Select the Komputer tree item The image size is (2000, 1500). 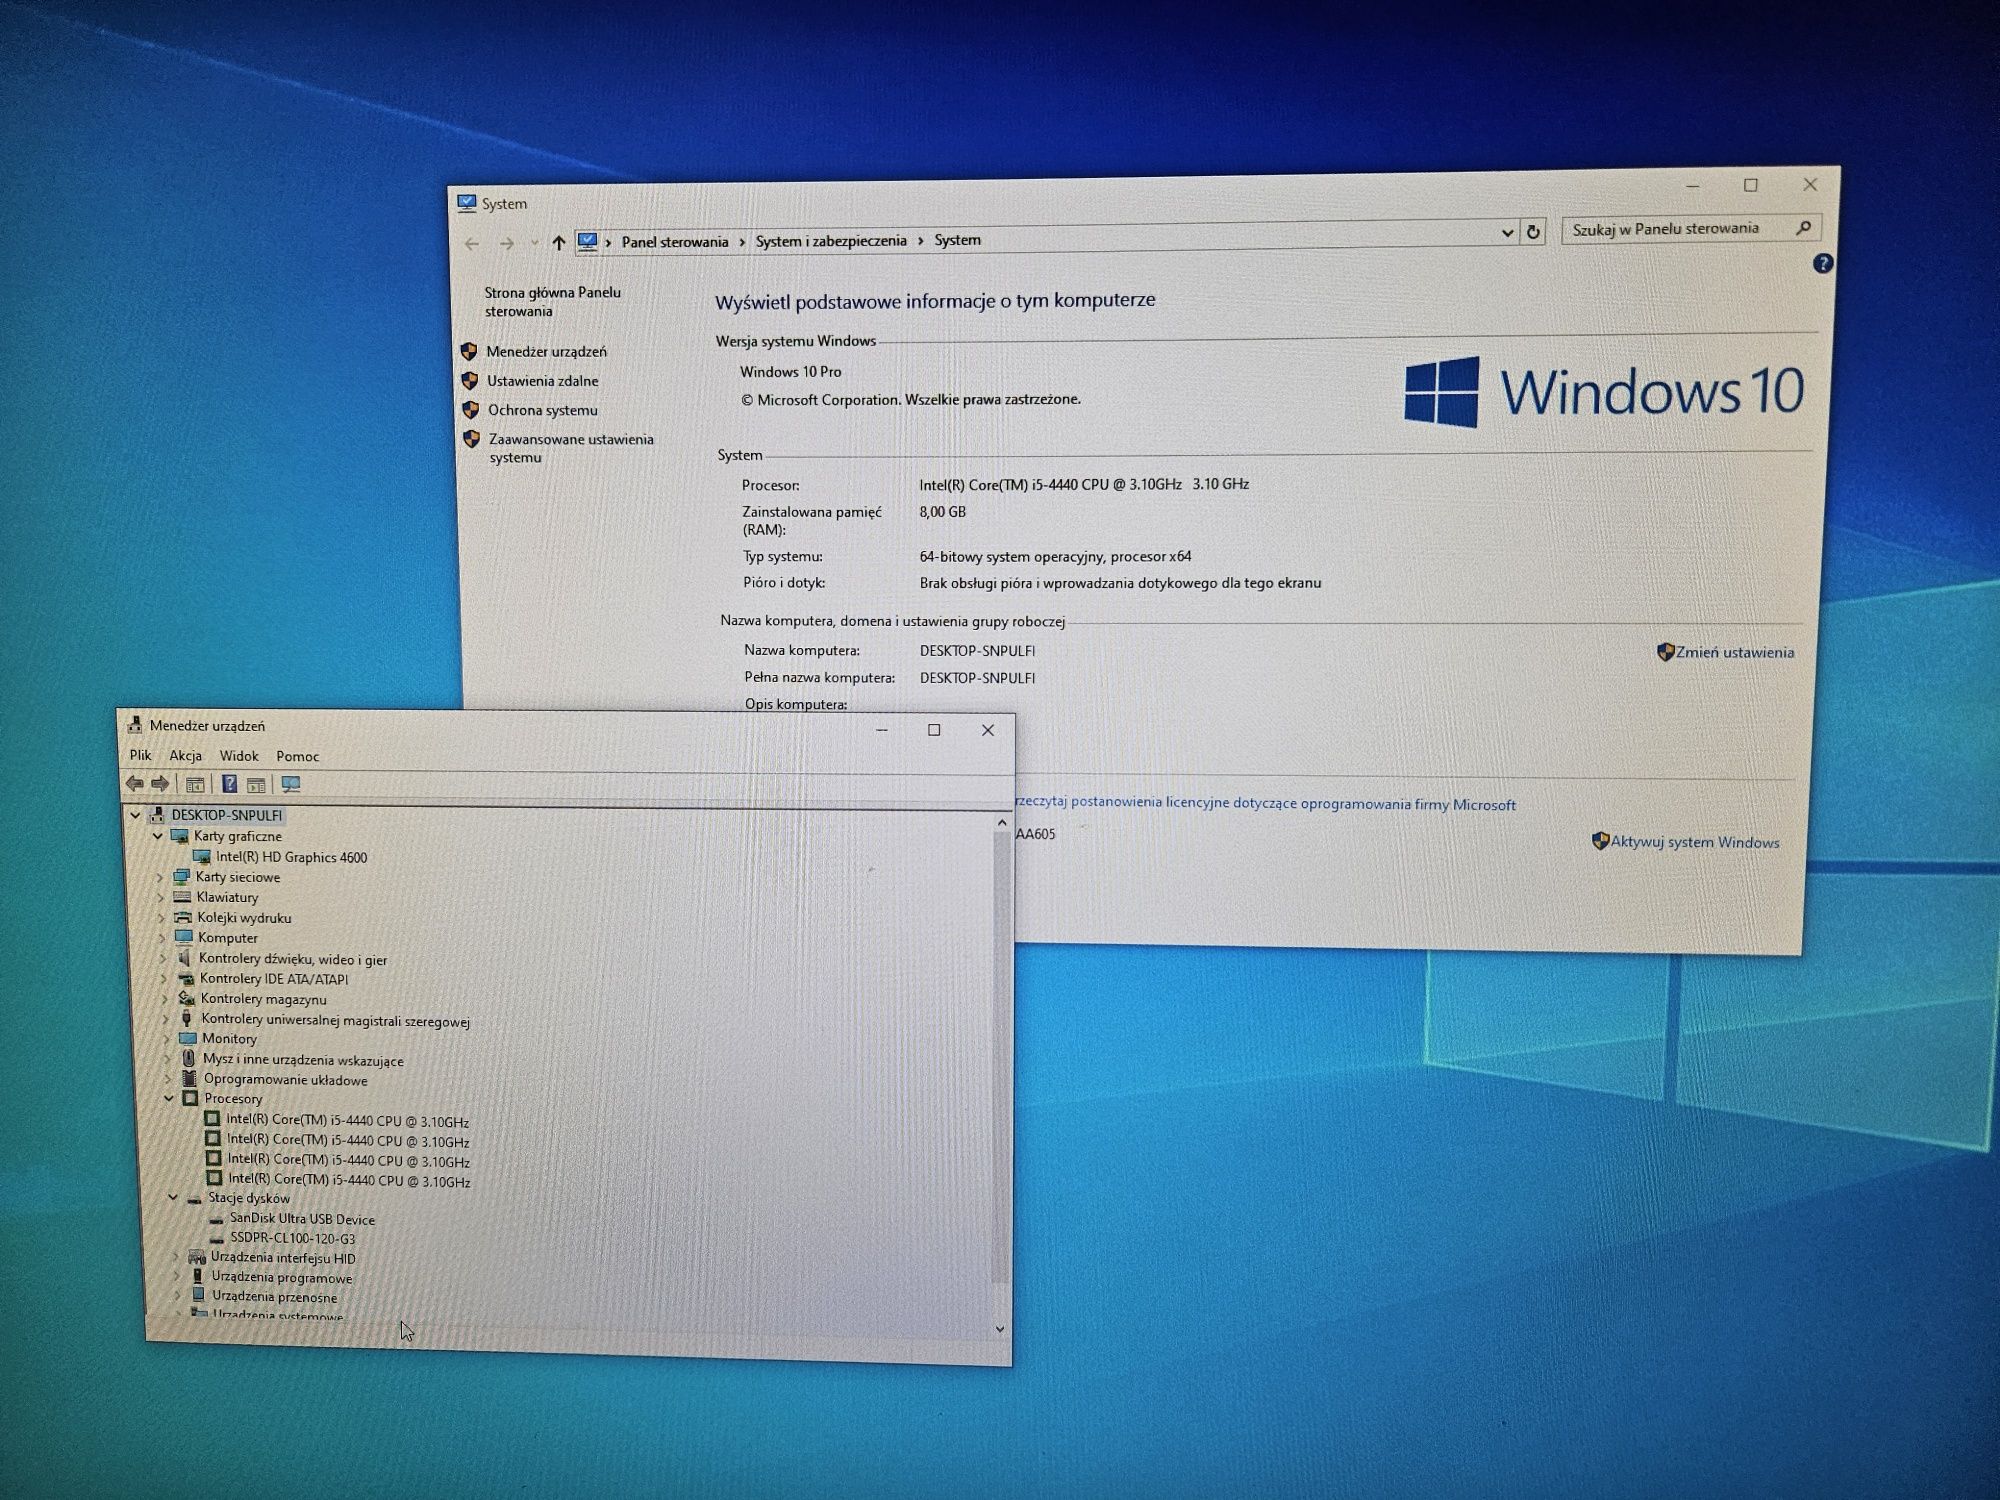coord(228,938)
